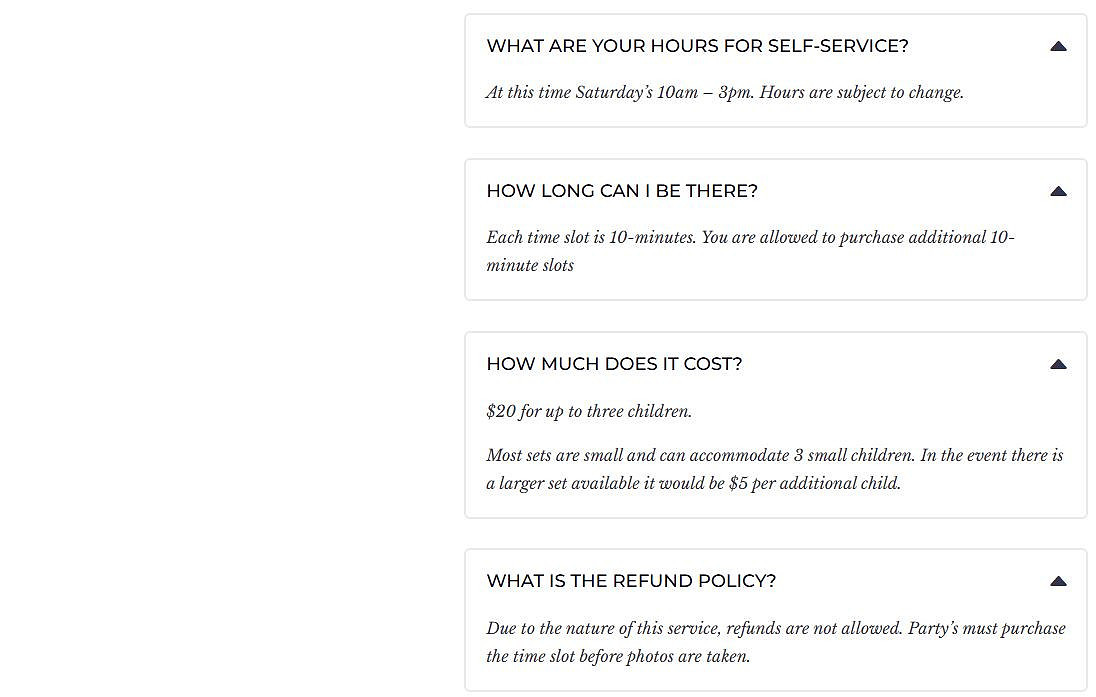This screenshot has height=697, width=1096.
Task: Click 'Hours are subject to change' sentence
Action: pyautogui.click(x=861, y=92)
